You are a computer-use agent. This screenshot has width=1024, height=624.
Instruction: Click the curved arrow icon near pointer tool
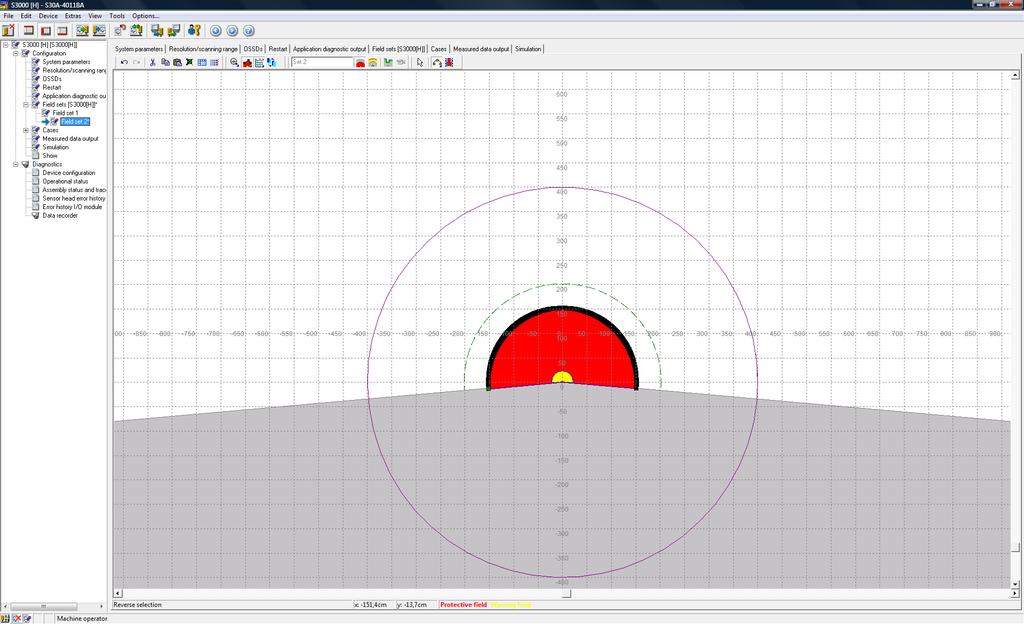tap(437, 63)
